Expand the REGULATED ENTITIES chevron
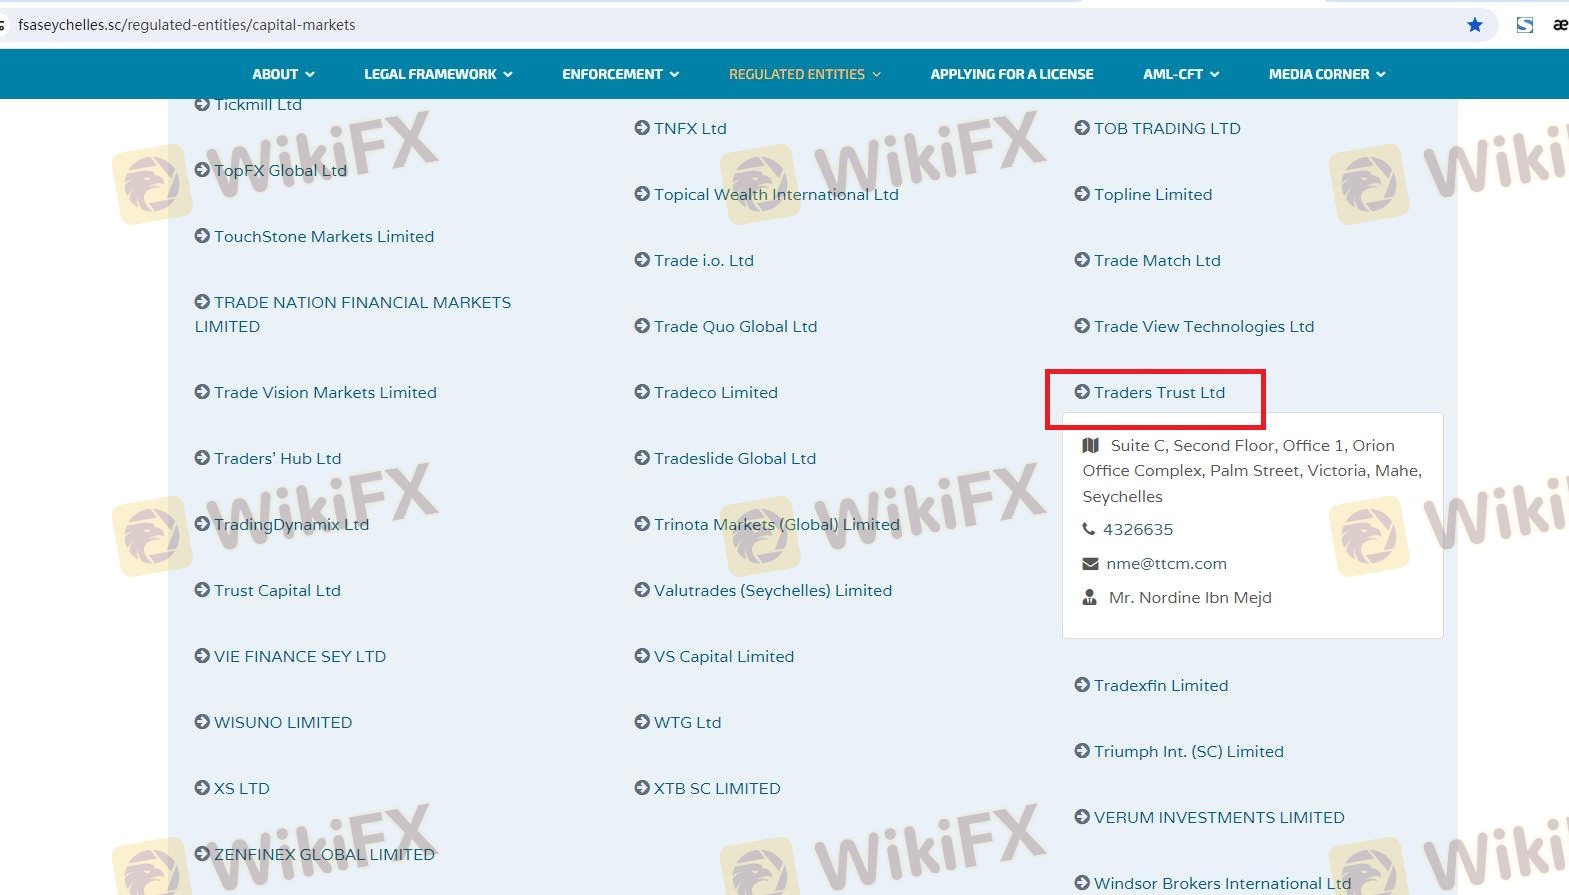This screenshot has height=895, width=1569. [x=876, y=74]
